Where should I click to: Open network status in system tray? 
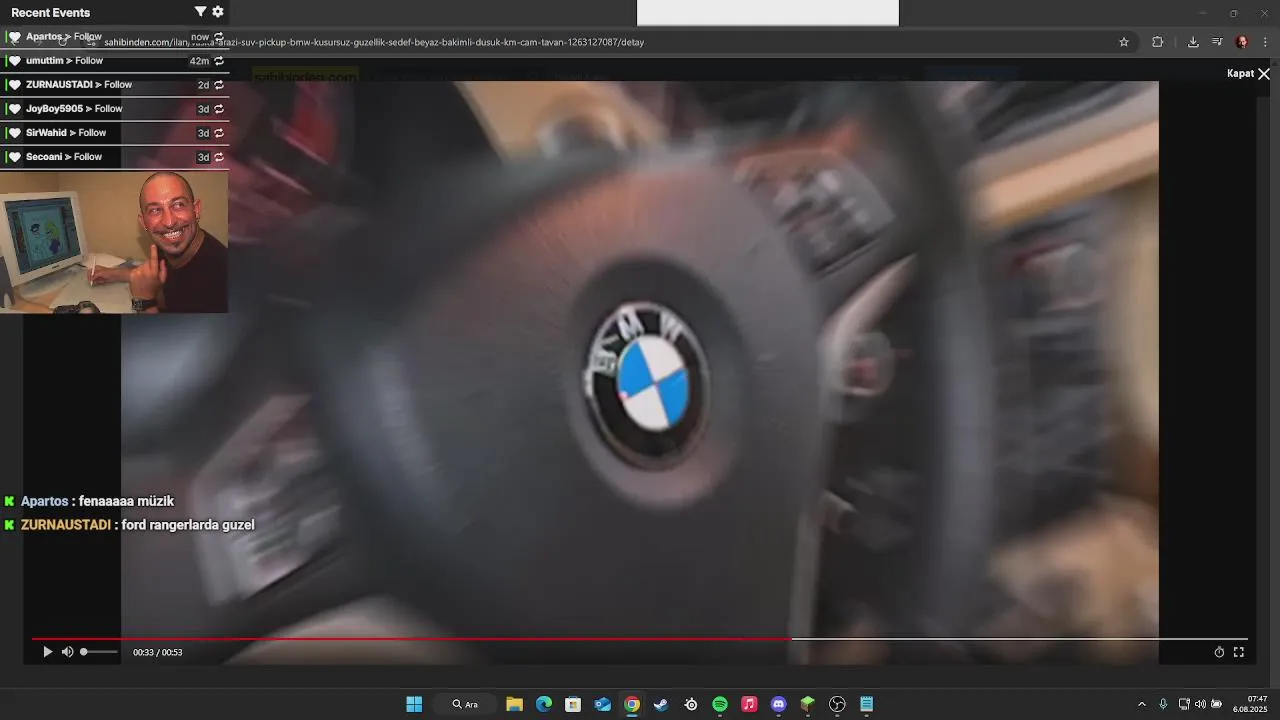1184,704
